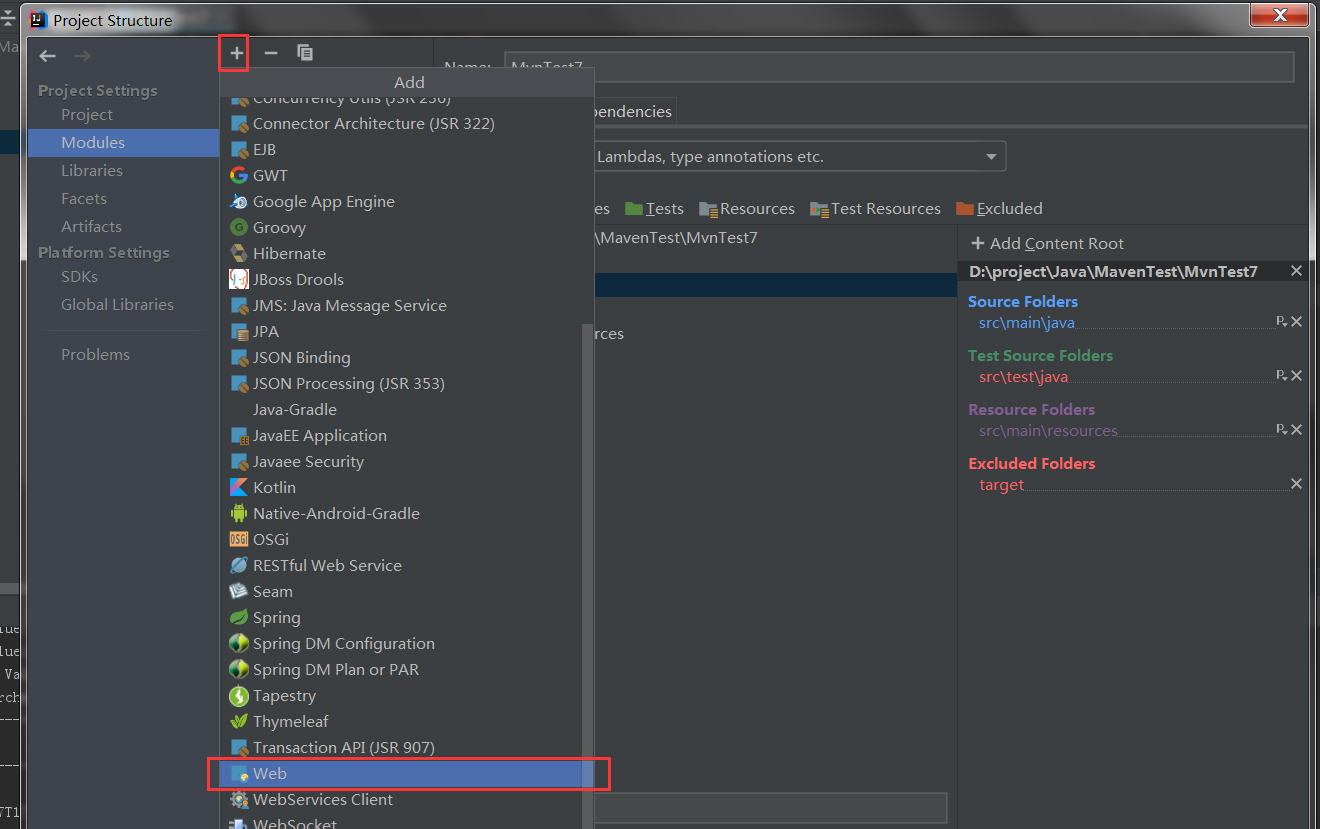
Task: Edit properties of src\main\java folder
Action: click(1281, 322)
